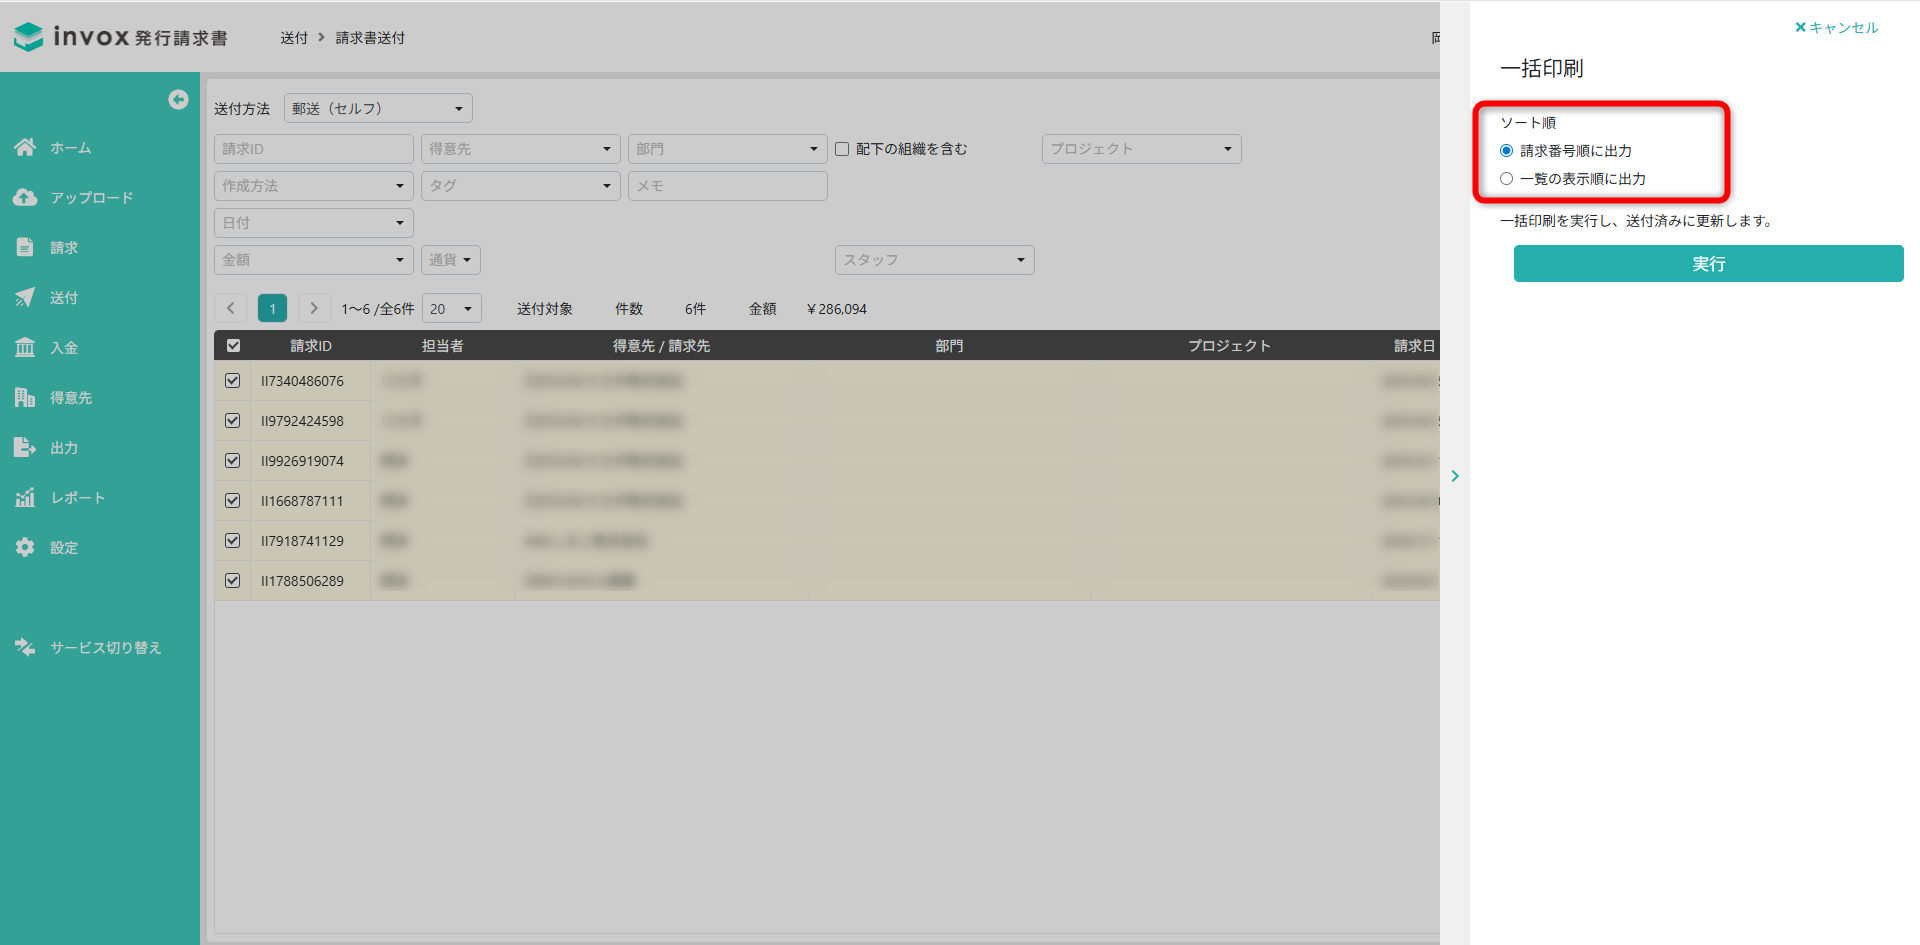Image resolution: width=1920 pixels, height=945 pixels.
Task: Open the 出力 menu item in sidebar
Action: (x=63, y=448)
